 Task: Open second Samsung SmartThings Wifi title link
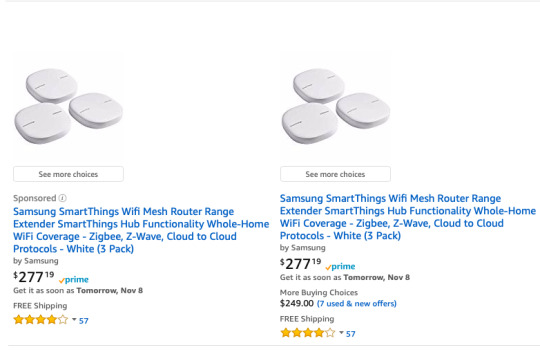click(x=408, y=217)
